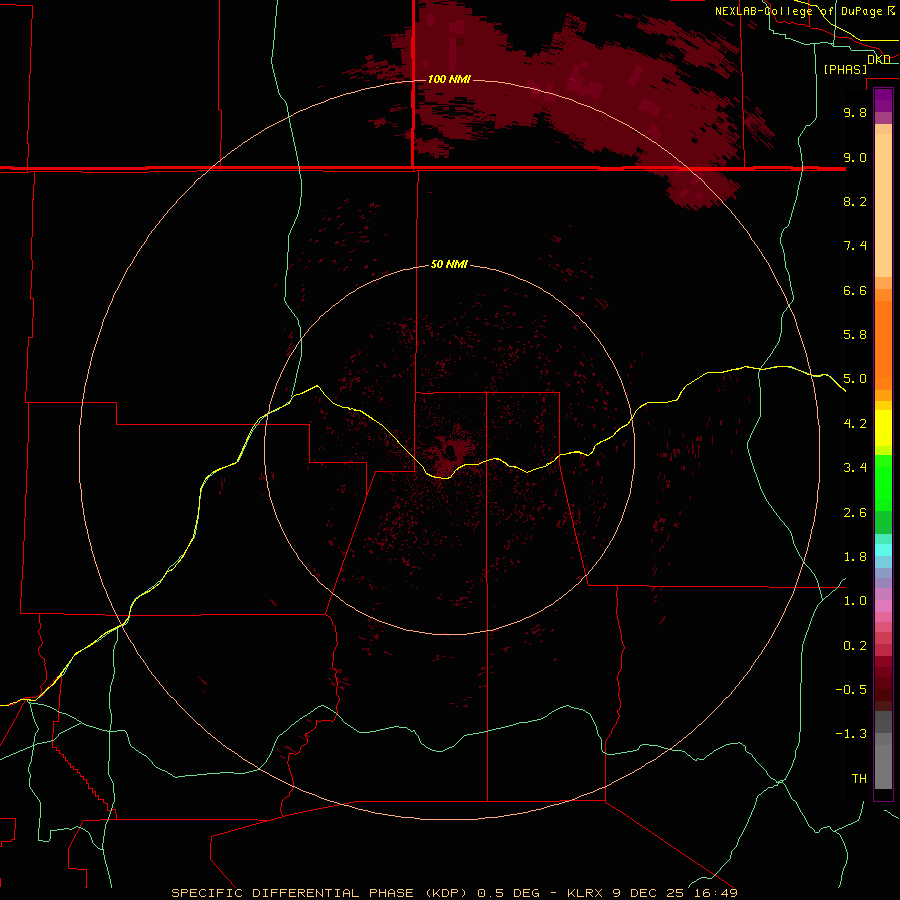Pick the solid orange band of the color scale

pos(883,344)
